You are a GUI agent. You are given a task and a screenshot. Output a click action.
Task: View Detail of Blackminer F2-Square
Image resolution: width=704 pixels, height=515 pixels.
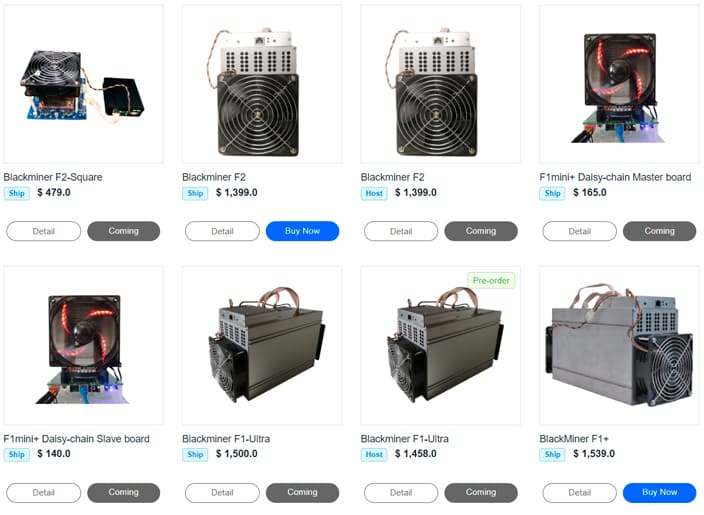(44, 231)
